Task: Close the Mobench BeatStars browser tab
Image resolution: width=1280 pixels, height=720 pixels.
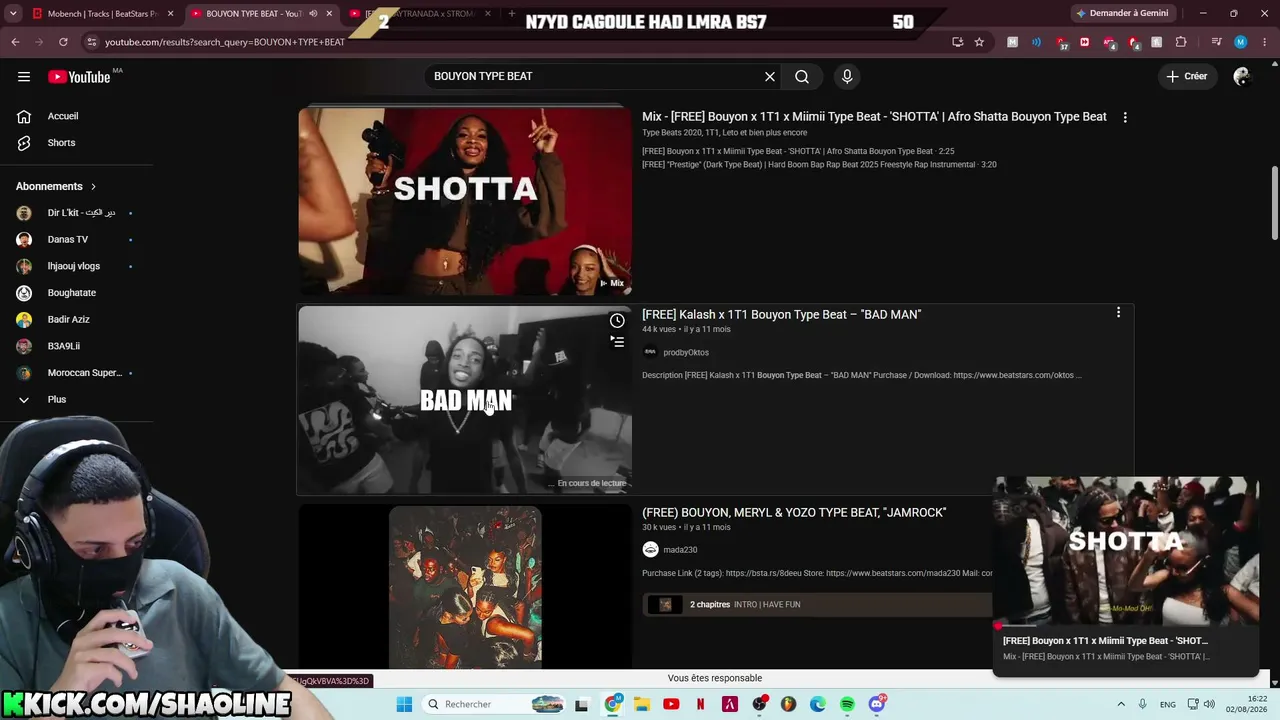Action: coord(170,14)
